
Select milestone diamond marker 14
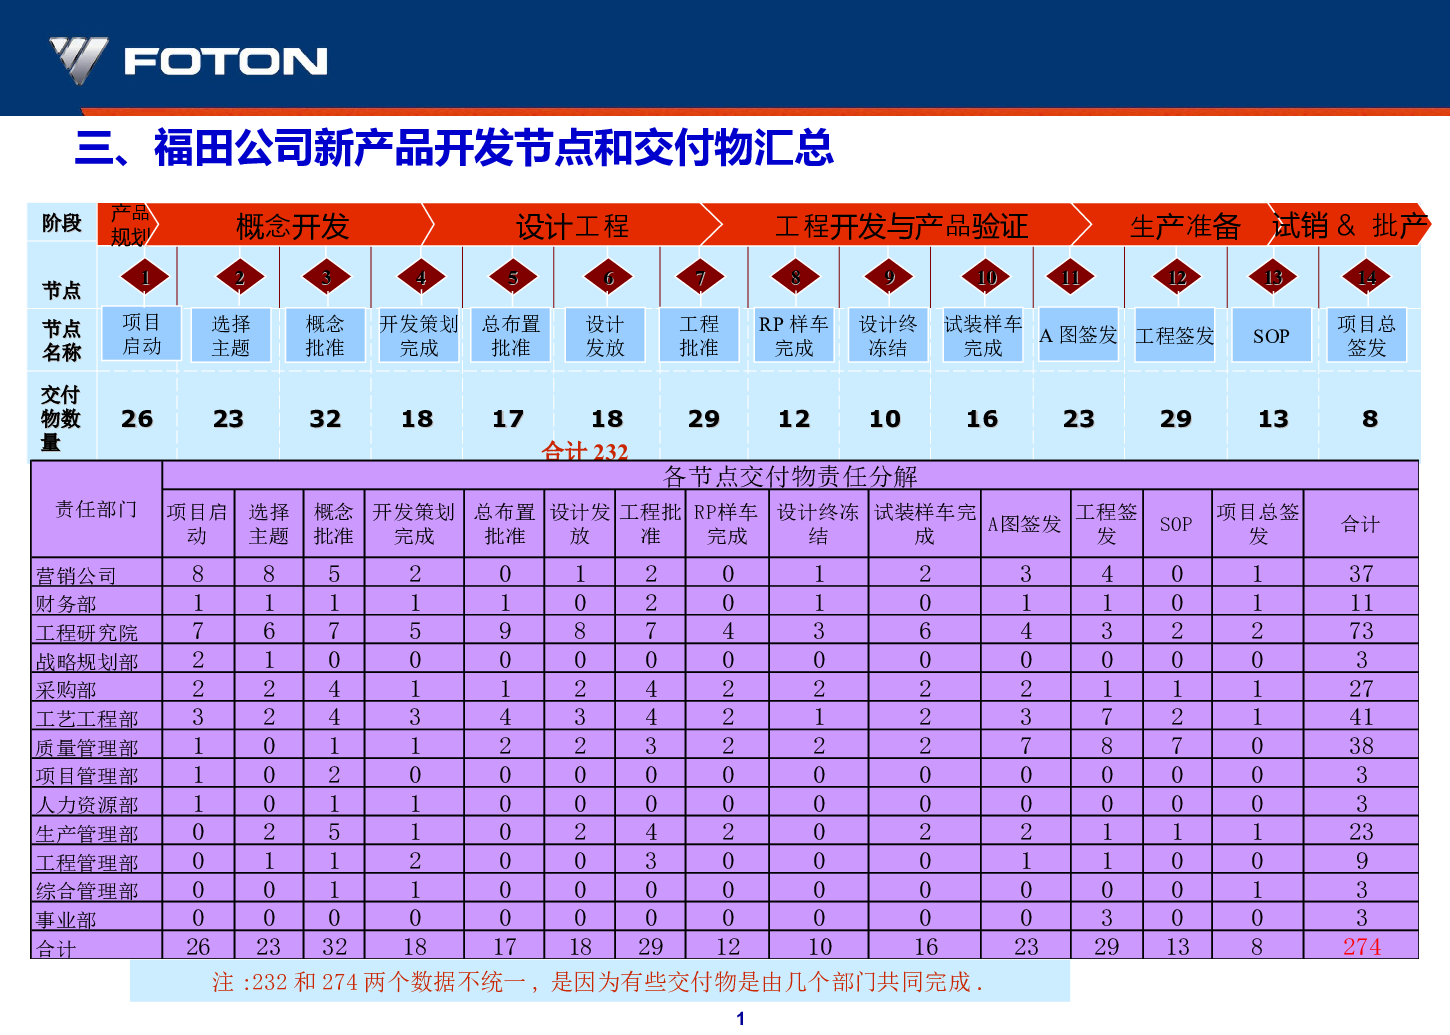(1367, 277)
